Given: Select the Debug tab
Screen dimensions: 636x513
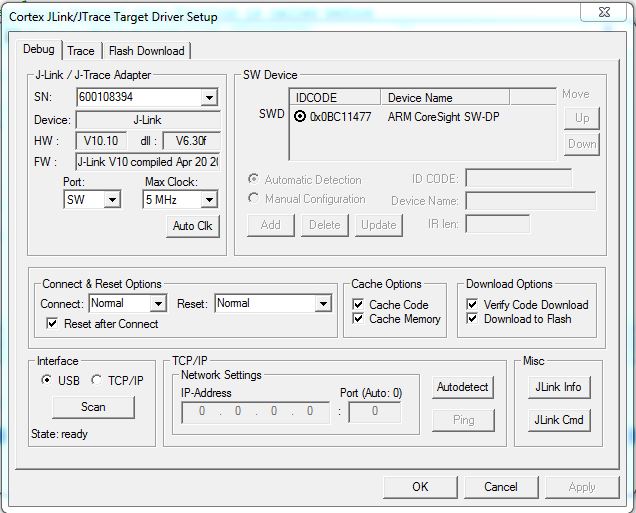Looking at the screenshot, I should 39,49.
